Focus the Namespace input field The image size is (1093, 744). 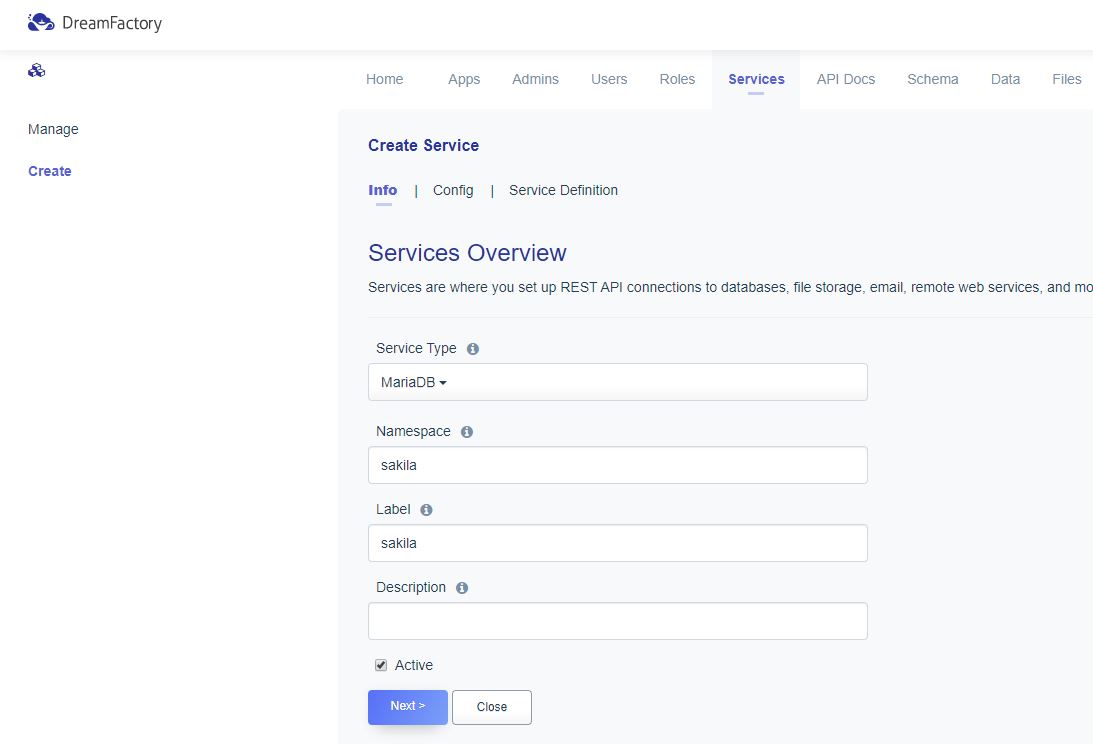point(618,465)
